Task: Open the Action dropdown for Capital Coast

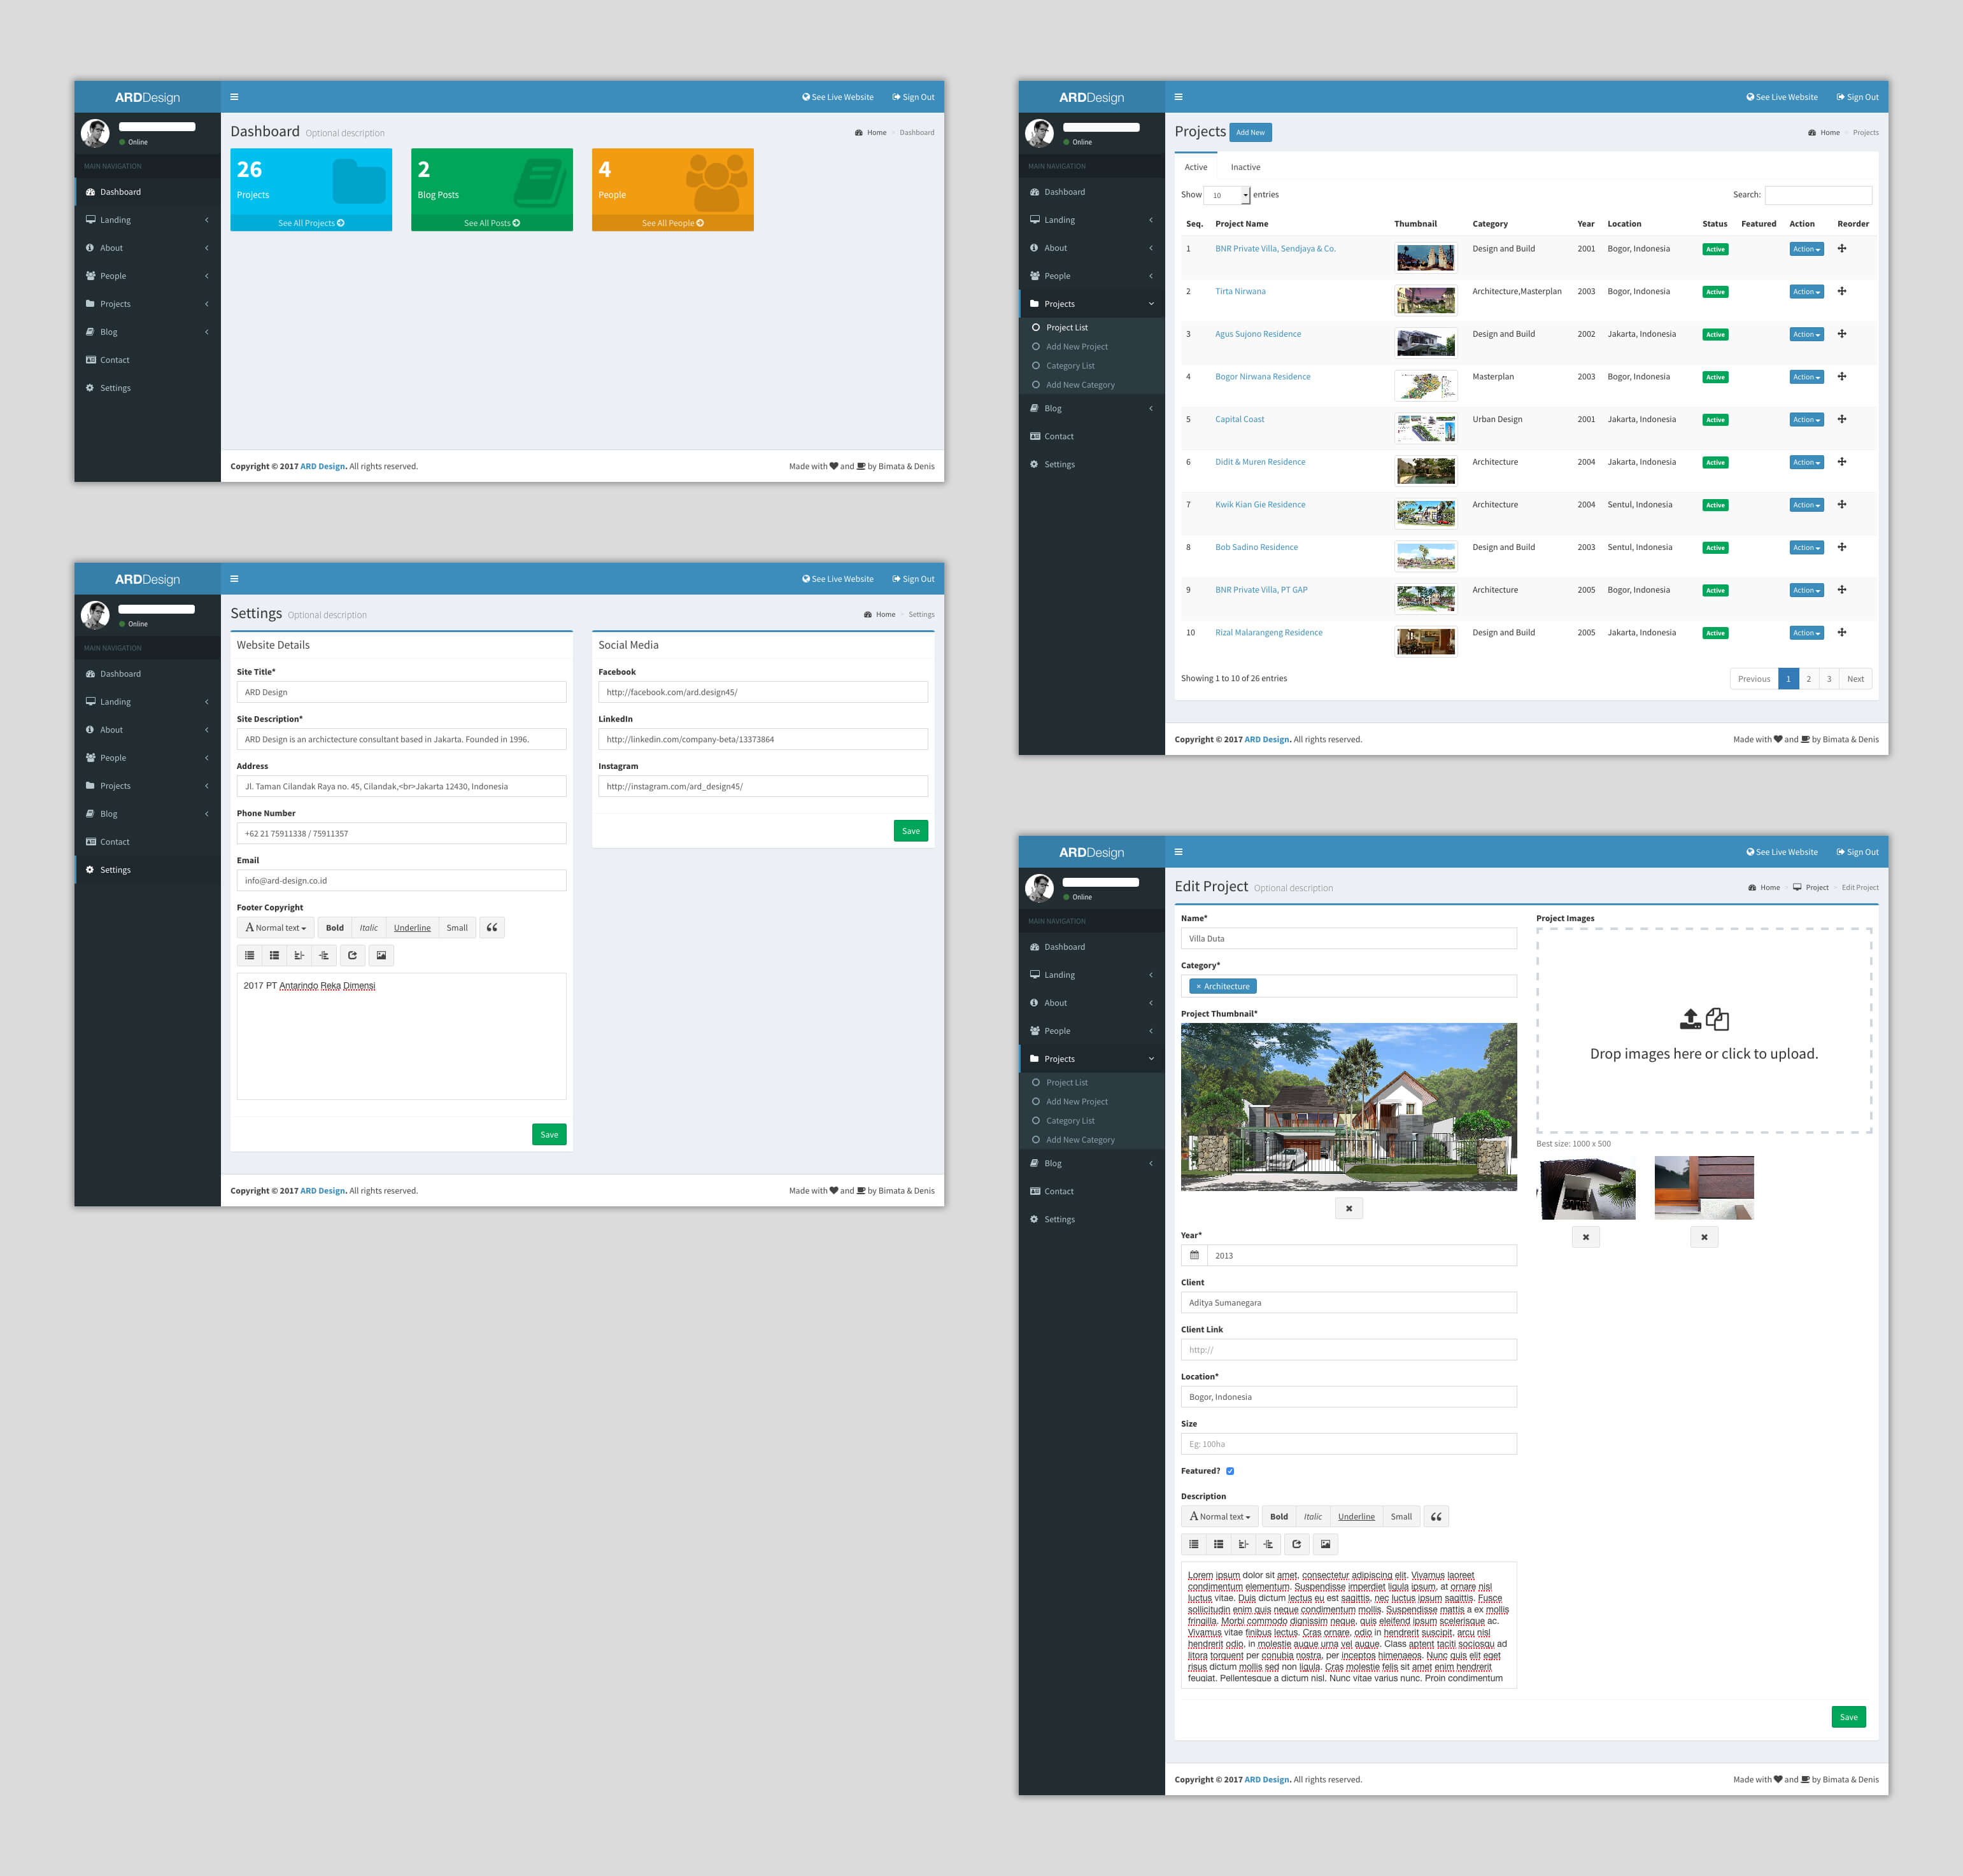Action: point(1806,420)
